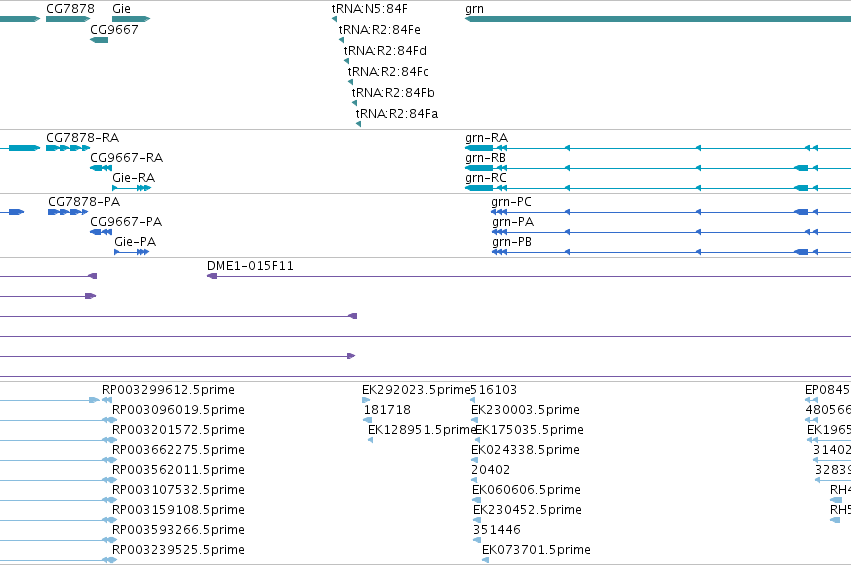This screenshot has height=565, width=851.
Task: Open EST RP003159108.5prime
Action: tap(178, 510)
